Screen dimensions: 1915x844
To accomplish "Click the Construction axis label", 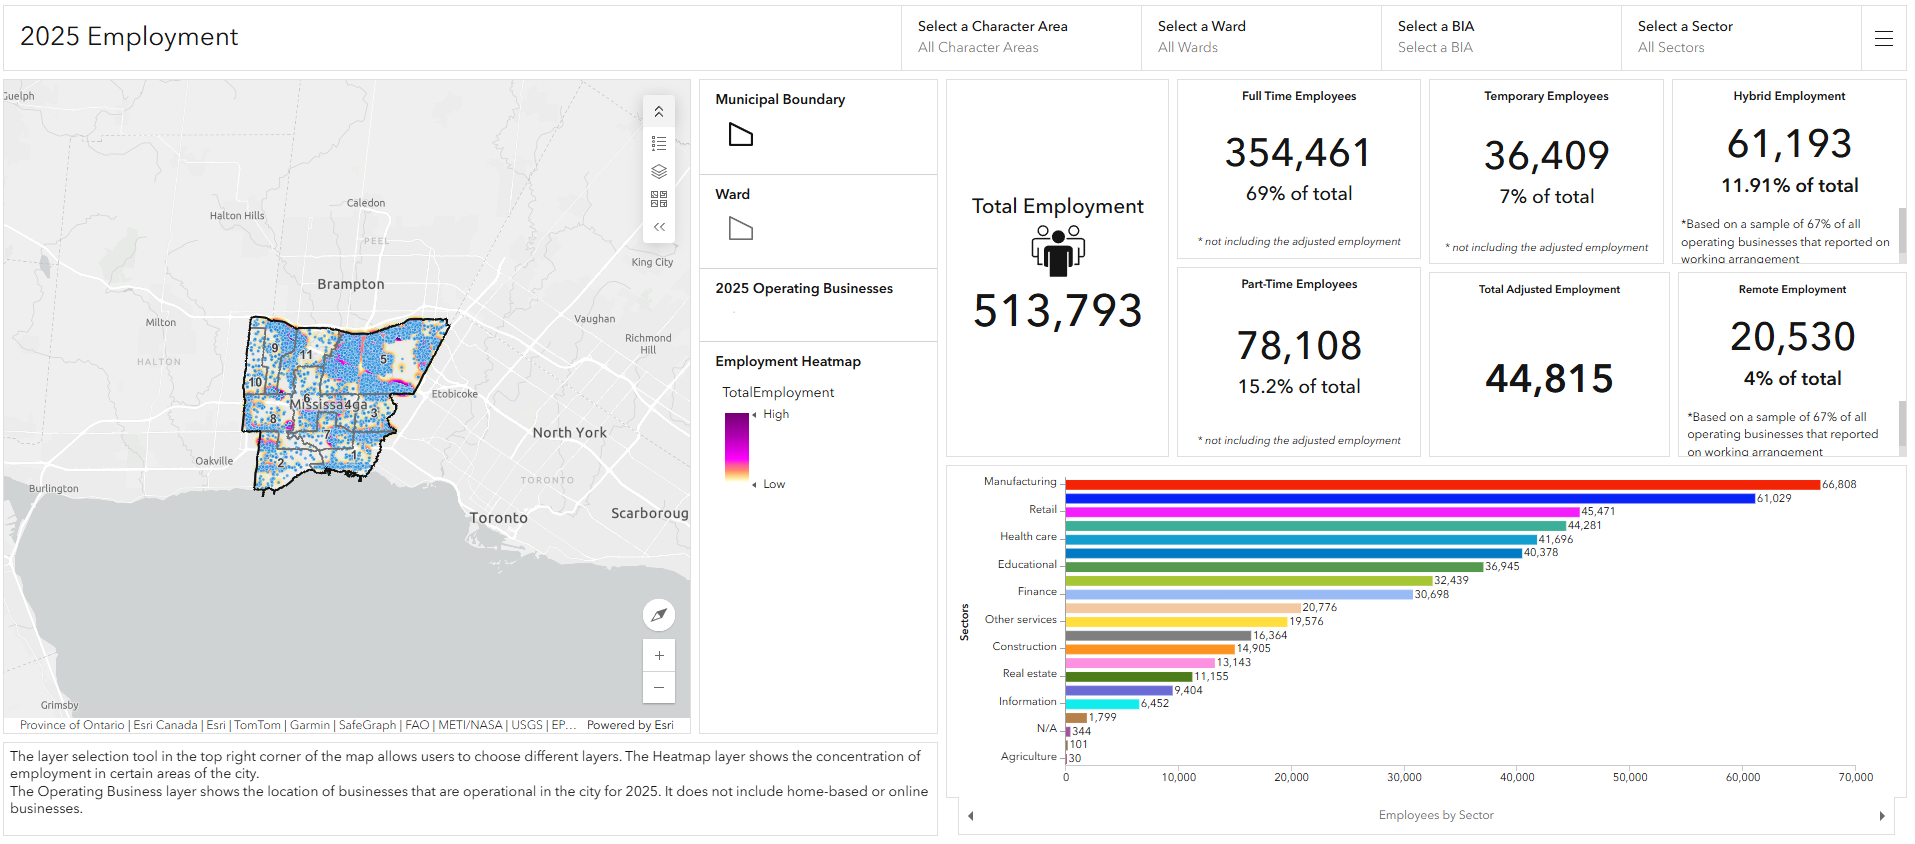I will pos(1024,647).
